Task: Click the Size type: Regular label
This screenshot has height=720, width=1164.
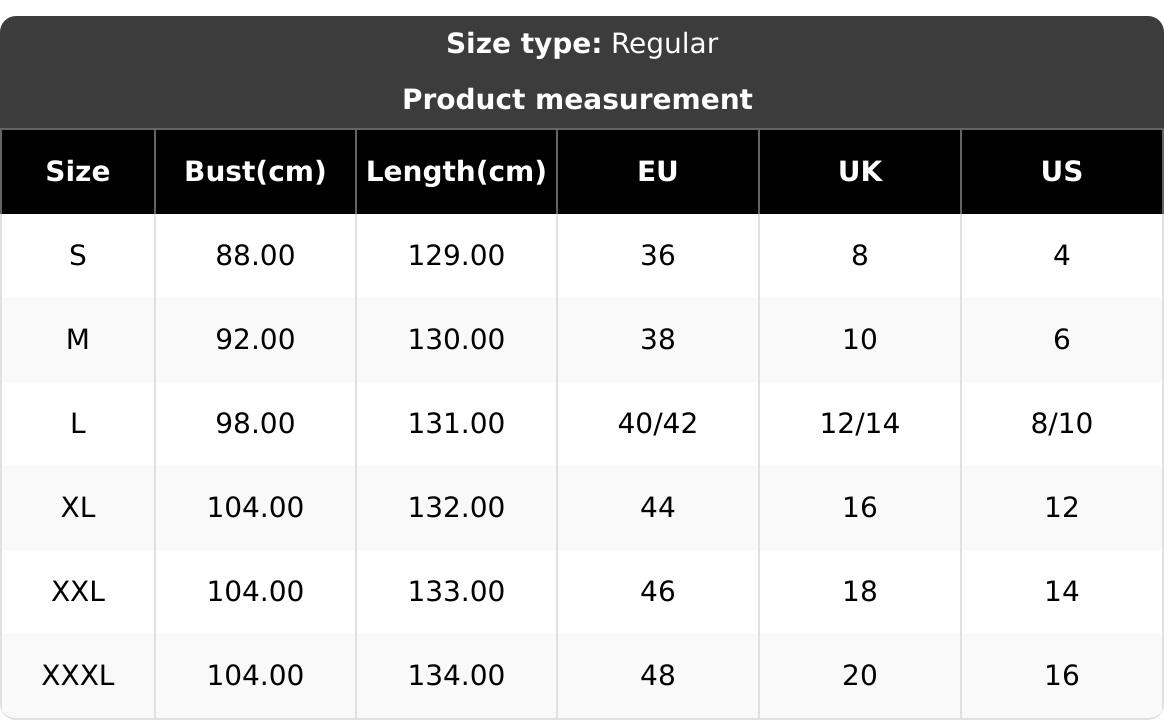Action: (x=581, y=44)
